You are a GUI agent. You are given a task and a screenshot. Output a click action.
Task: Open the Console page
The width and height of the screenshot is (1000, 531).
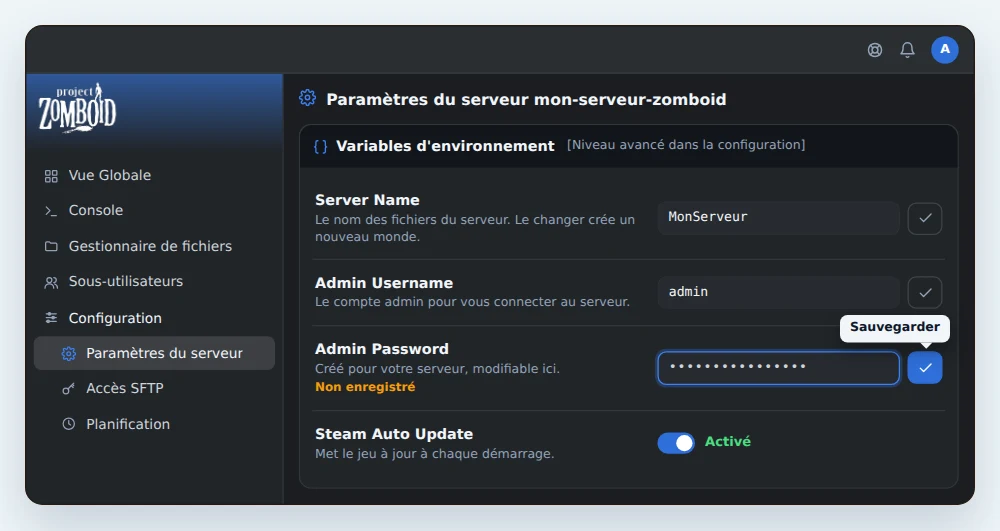pyautogui.click(x=96, y=210)
